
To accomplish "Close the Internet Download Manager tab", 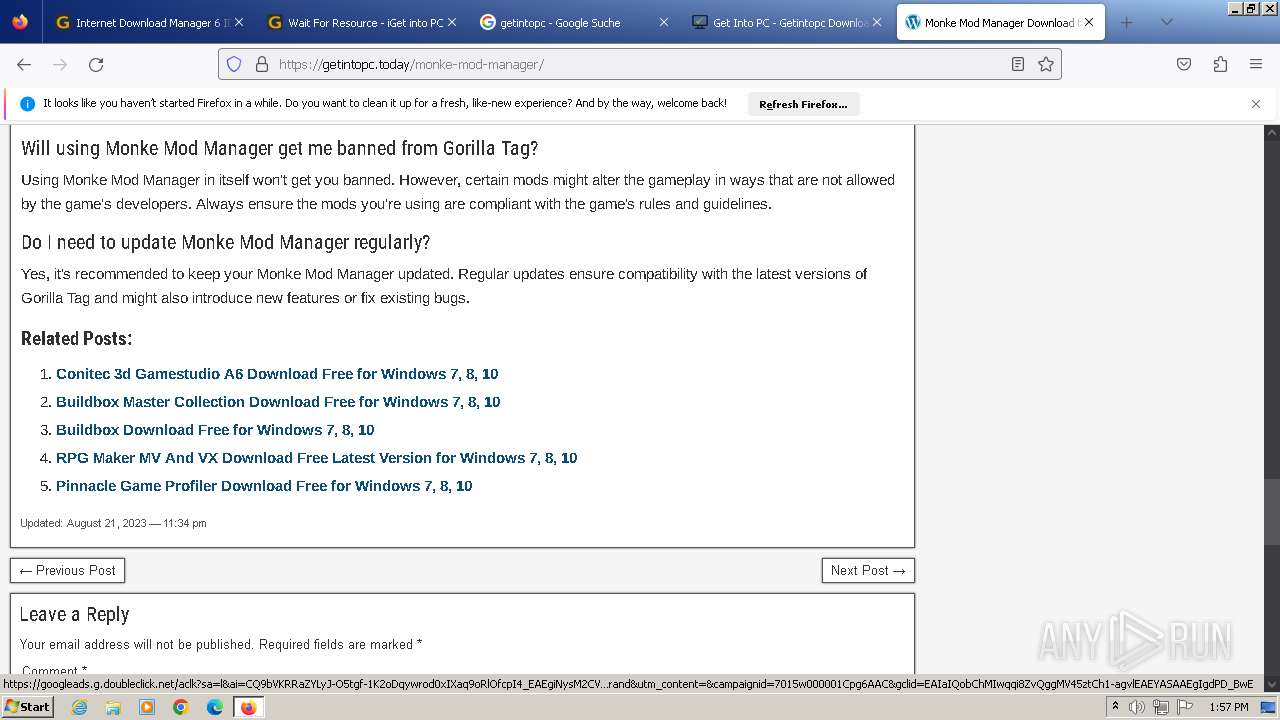I will tap(238, 22).
